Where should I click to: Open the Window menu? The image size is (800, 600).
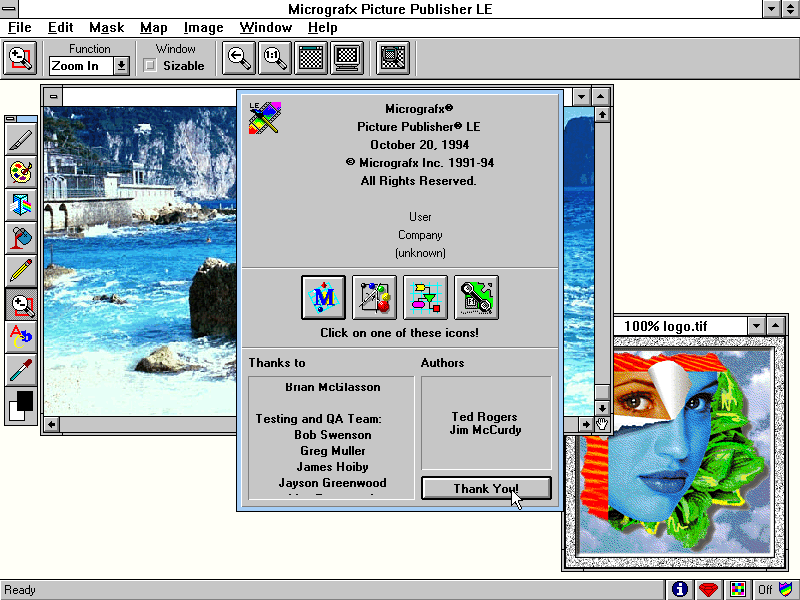[266, 28]
